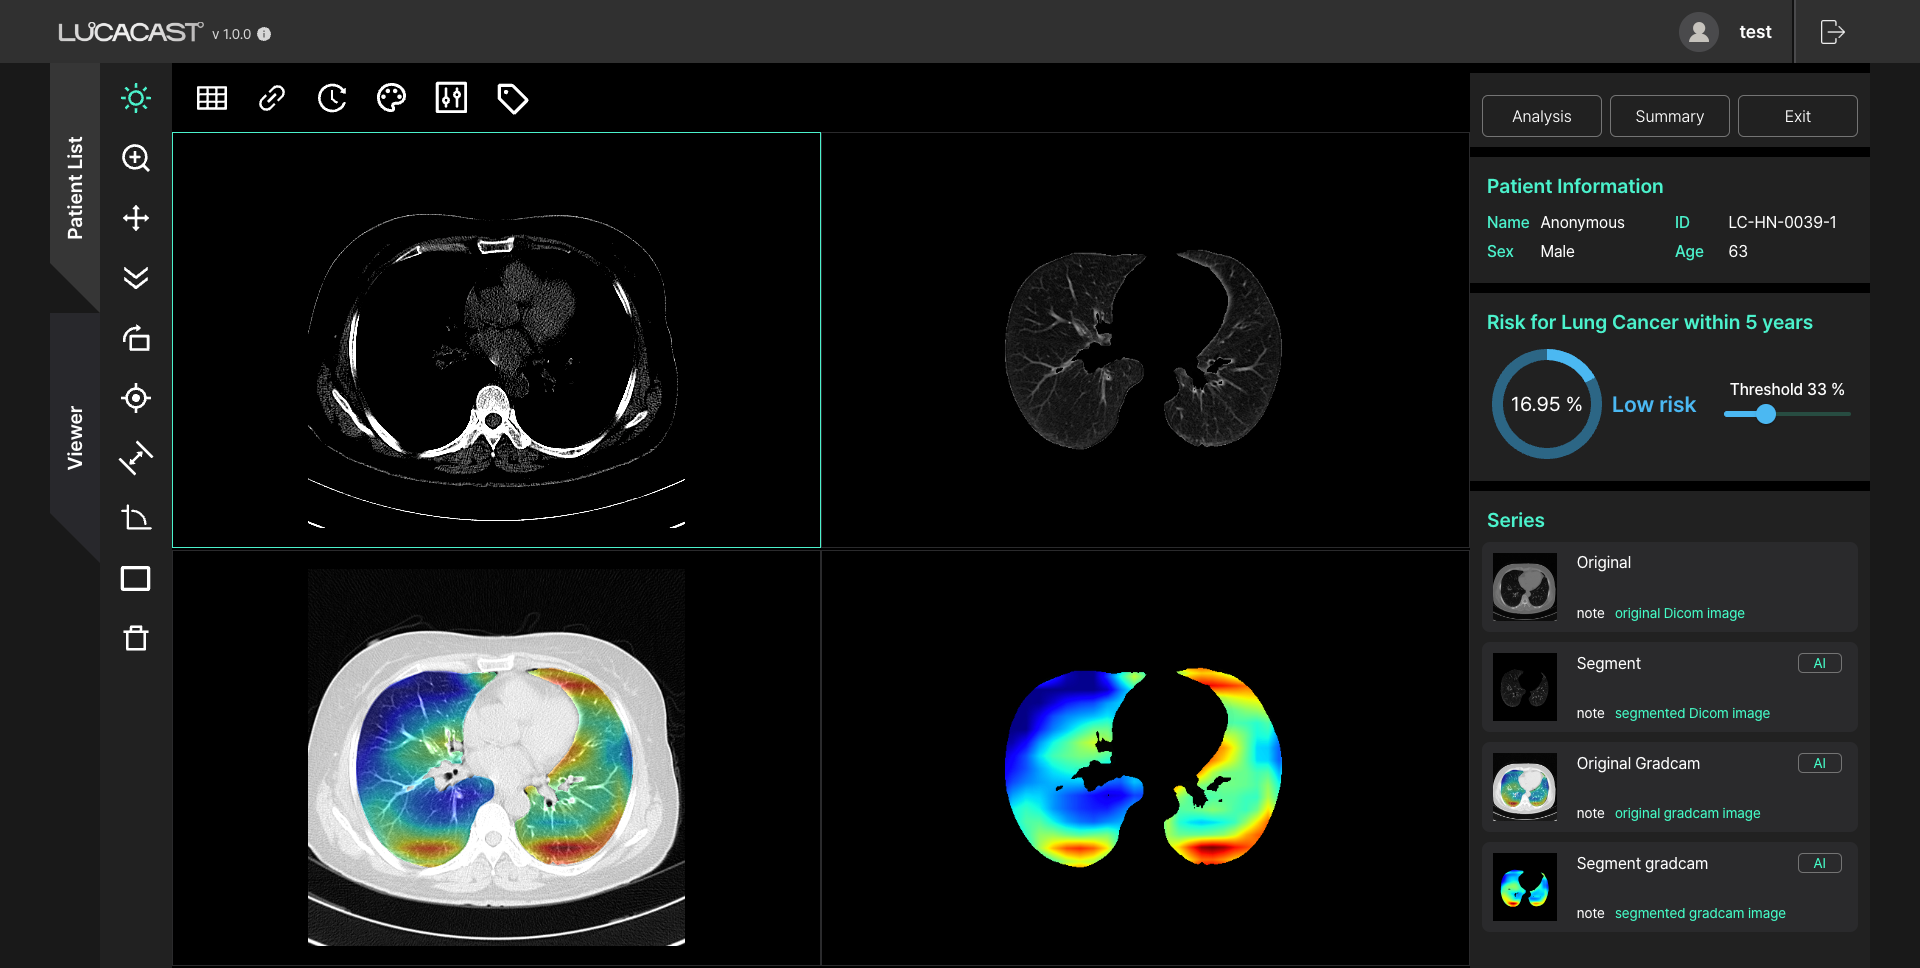Click the LUCACAST logo
The height and width of the screenshot is (968, 1920).
click(130, 33)
